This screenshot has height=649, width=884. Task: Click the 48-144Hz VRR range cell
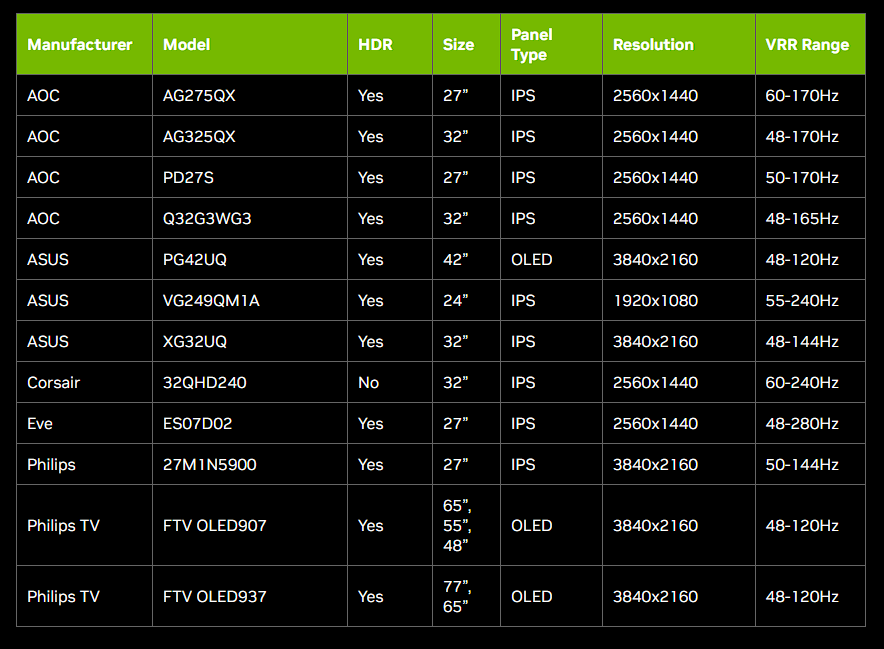coord(810,342)
